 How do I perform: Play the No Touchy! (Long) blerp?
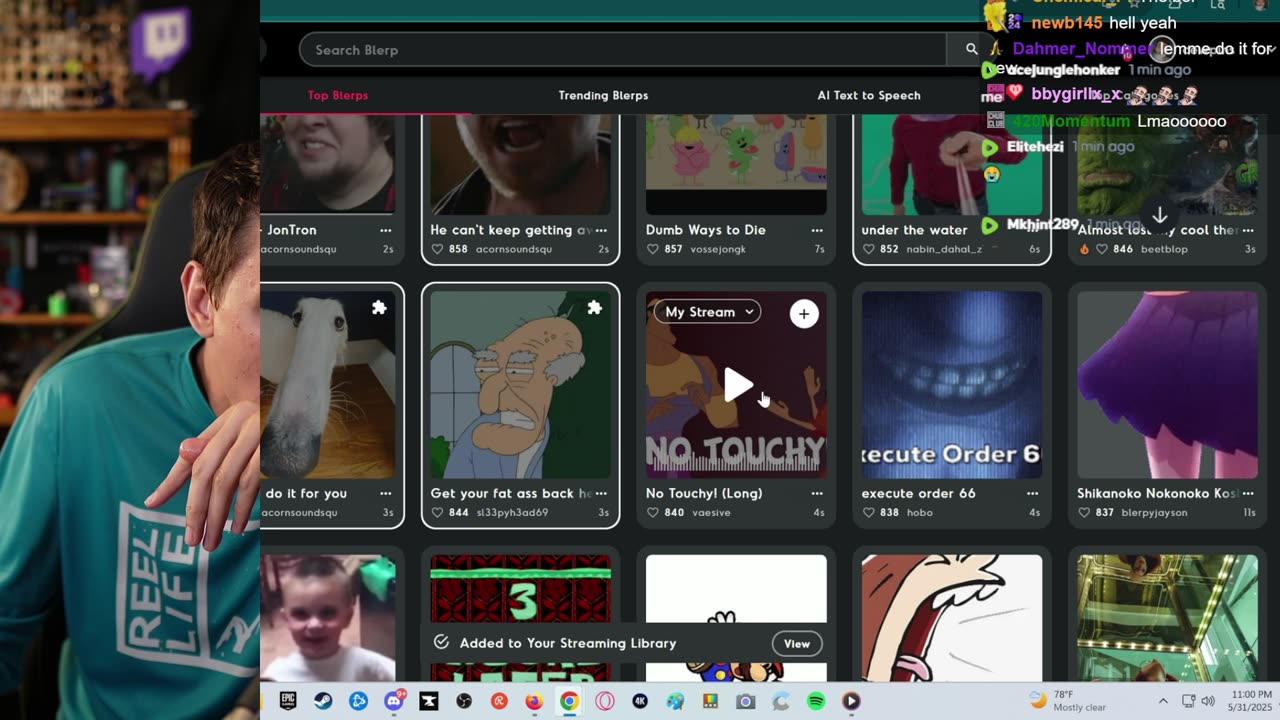pyautogui.click(x=738, y=385)
